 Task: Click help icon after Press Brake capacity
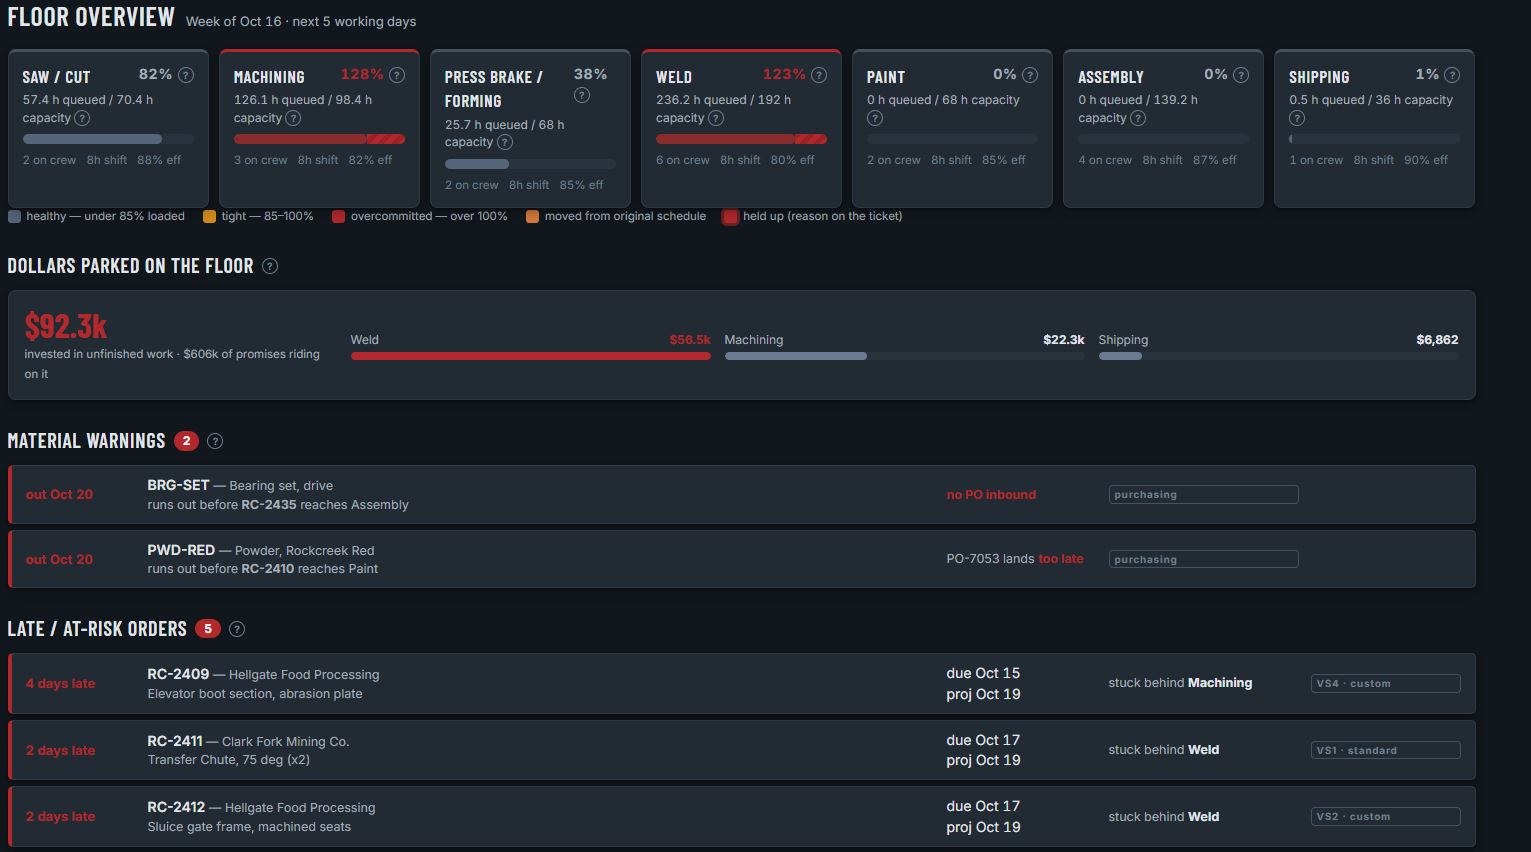click(x=505, y=142)
